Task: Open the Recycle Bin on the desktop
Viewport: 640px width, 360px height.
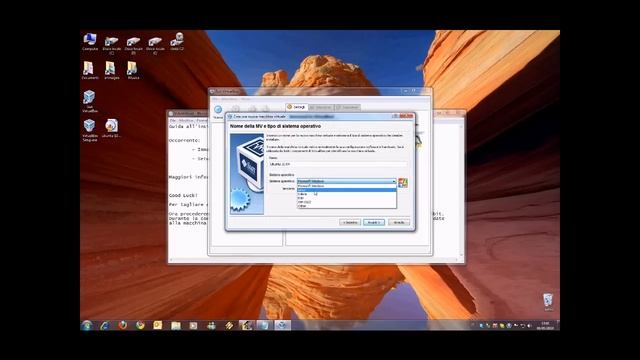Action: (x=548, y=302)
